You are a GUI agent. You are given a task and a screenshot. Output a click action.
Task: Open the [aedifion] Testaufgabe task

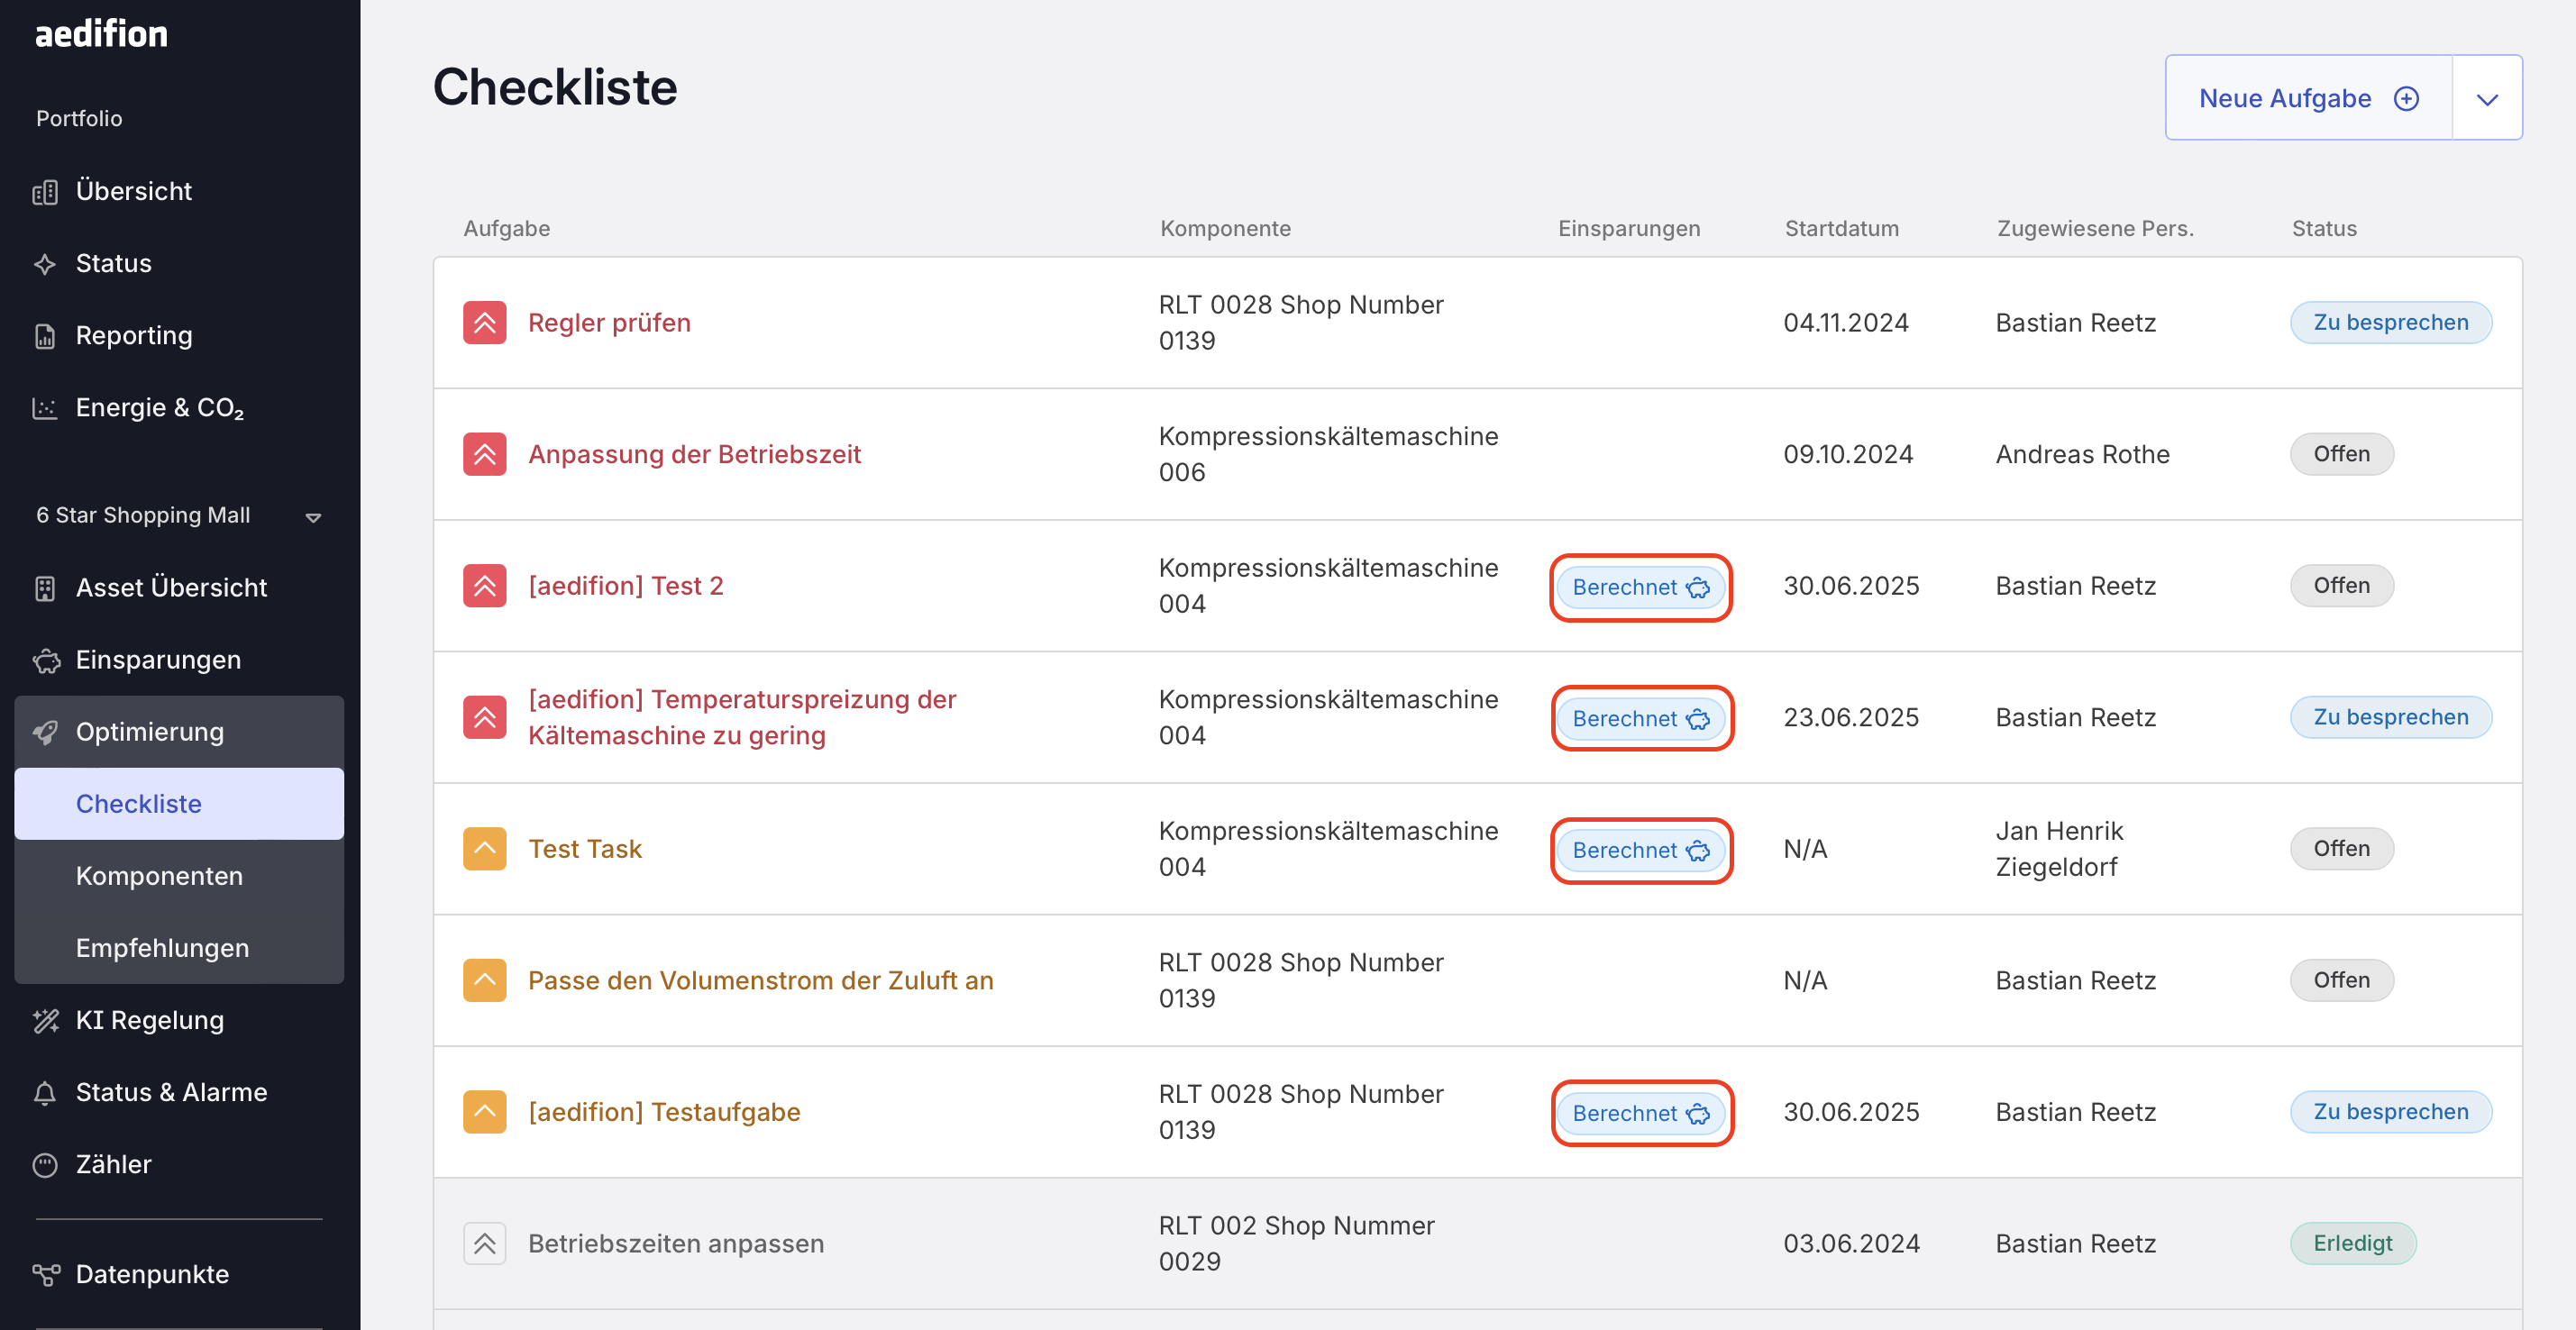664,1112
